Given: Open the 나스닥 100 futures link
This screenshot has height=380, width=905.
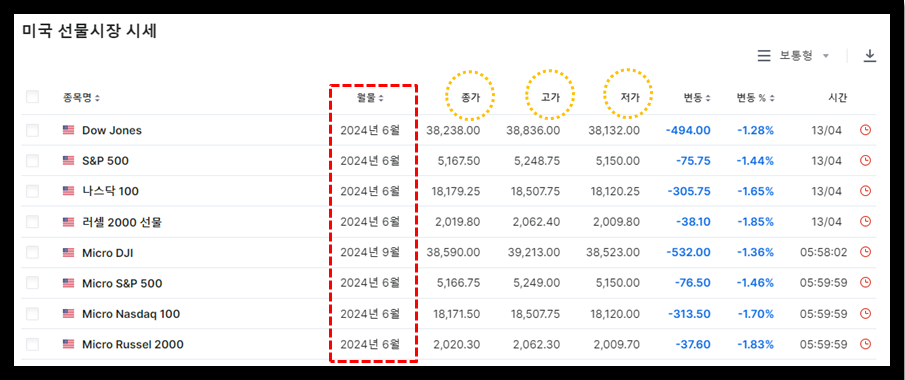Looking at the screenshot, I should tap(110, 191).
